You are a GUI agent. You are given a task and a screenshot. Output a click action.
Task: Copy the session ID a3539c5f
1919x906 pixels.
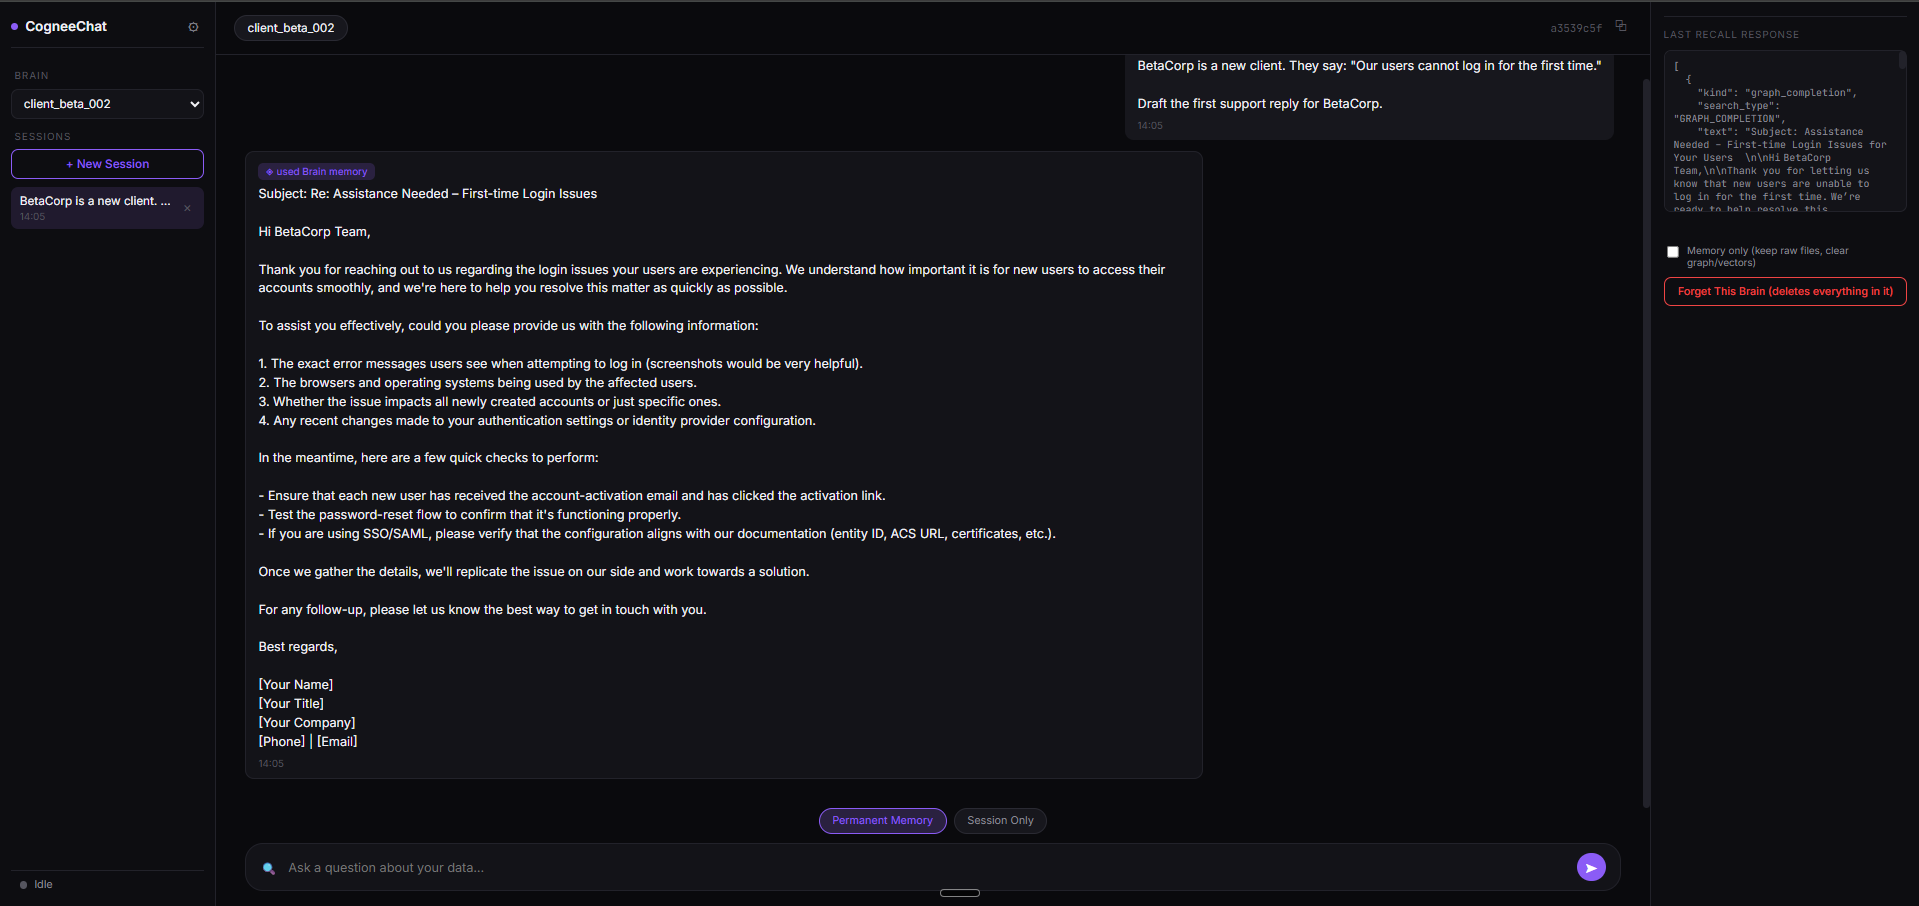(x=1621, y=26)
